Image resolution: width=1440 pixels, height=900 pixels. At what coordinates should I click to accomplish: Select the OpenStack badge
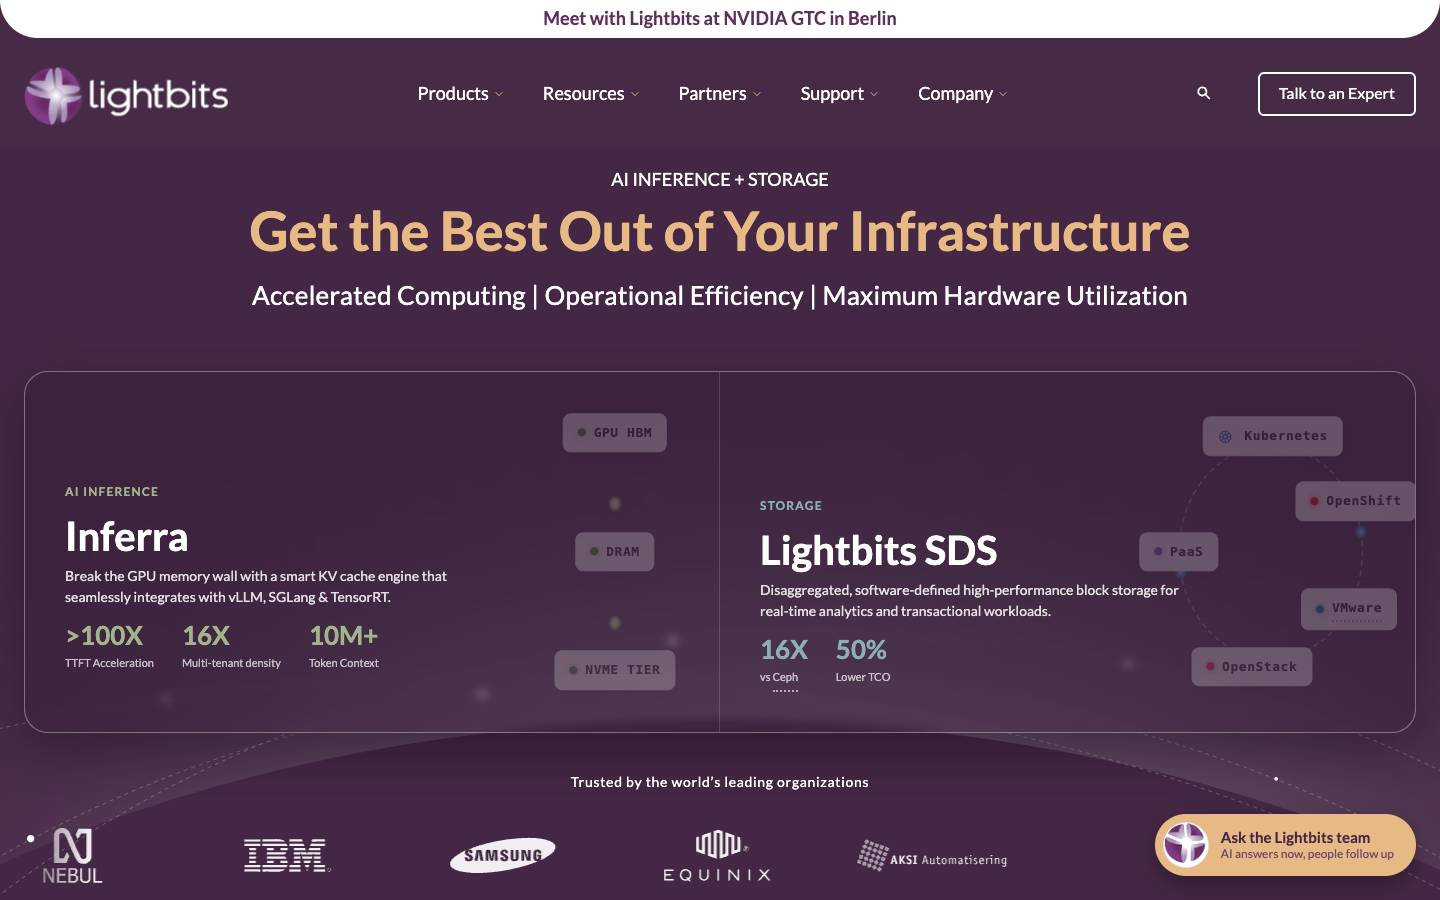(1252, 667)
